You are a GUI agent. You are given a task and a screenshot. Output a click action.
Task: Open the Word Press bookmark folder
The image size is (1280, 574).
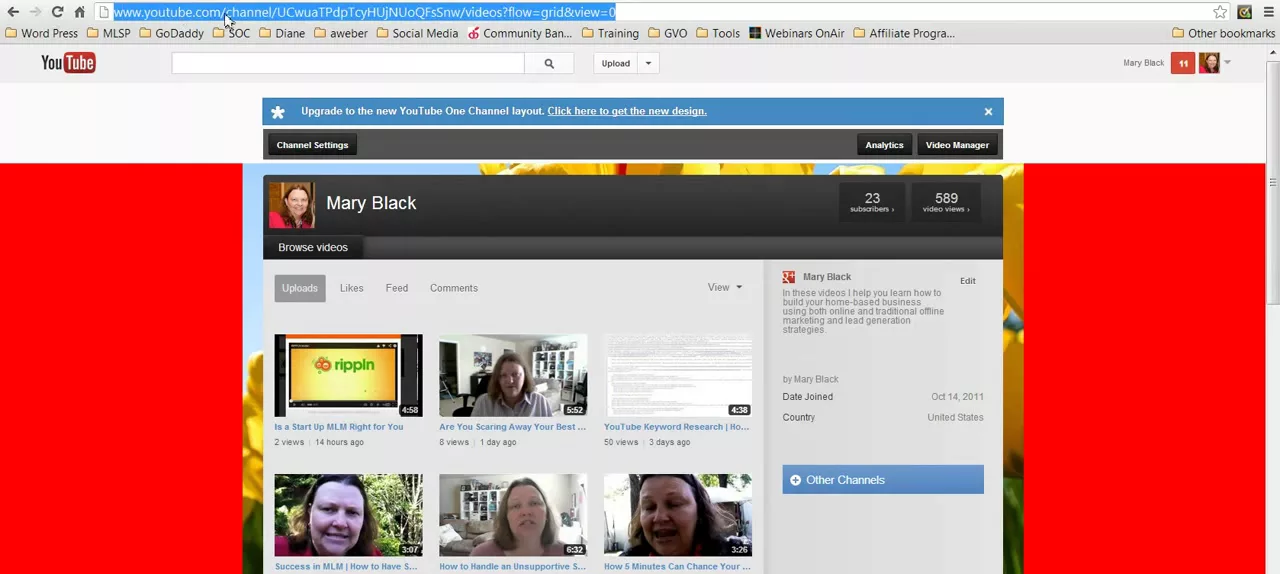click(x=41, y=33)
